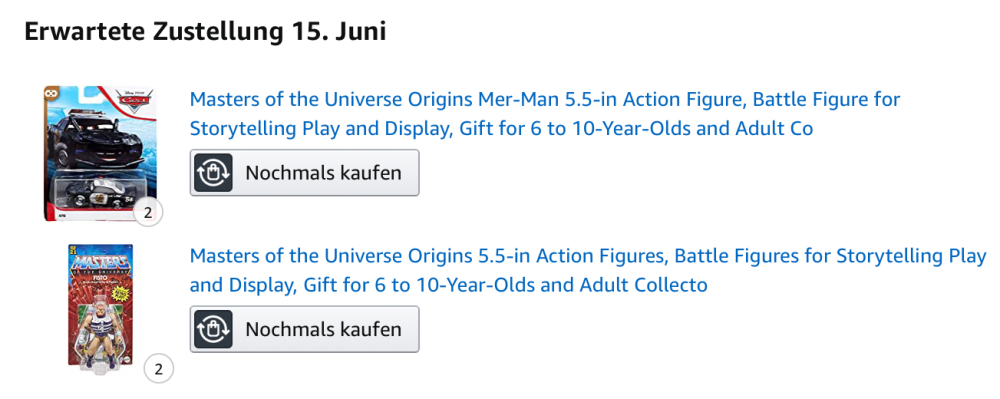Click quantity badge 2 on the Fisto image
The height and width of the screenshot is (399, 1000).
pyautogui.click(x=158, y=368)
